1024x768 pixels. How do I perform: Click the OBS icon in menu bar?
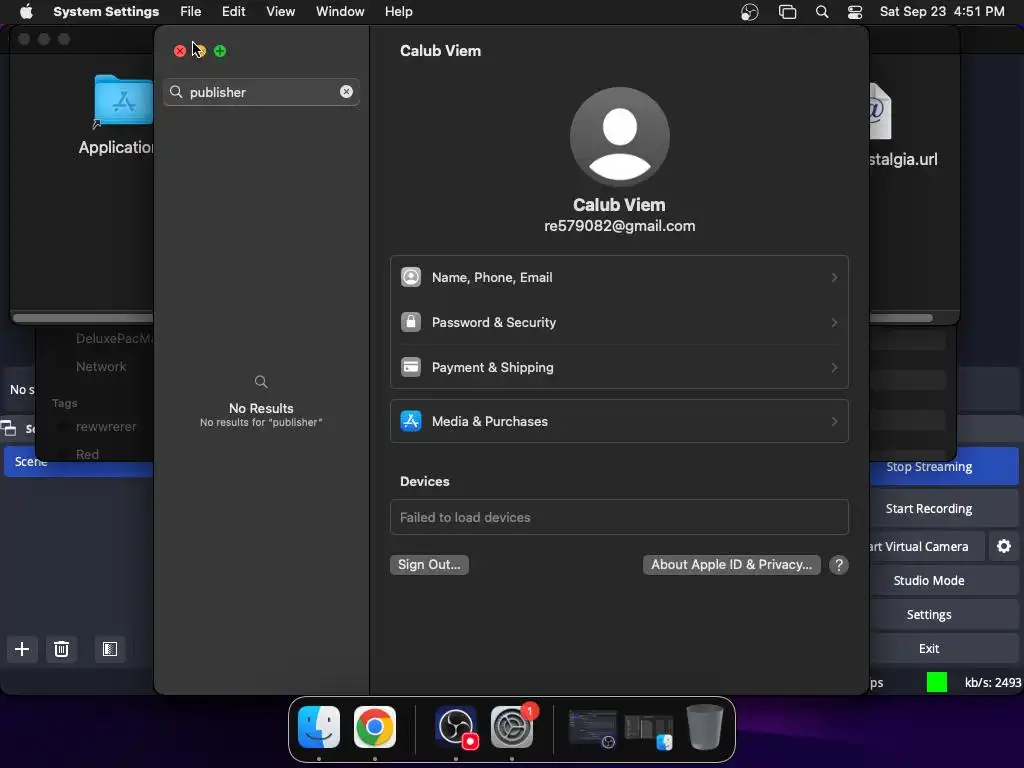coord(750,12)
